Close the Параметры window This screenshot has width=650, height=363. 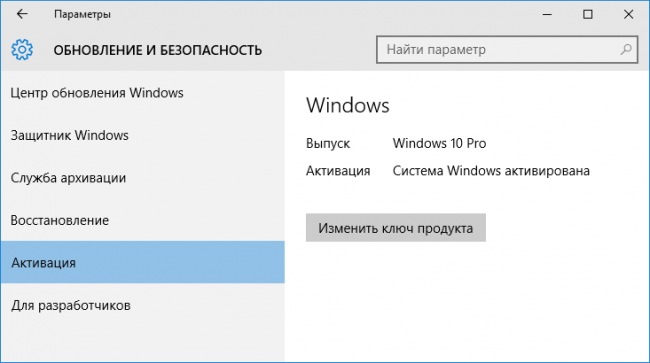[628, 15]
